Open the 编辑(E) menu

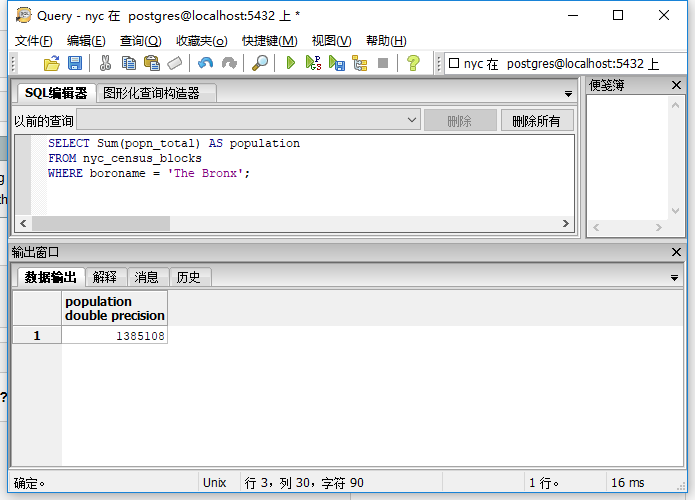click(x=86, y=41)
